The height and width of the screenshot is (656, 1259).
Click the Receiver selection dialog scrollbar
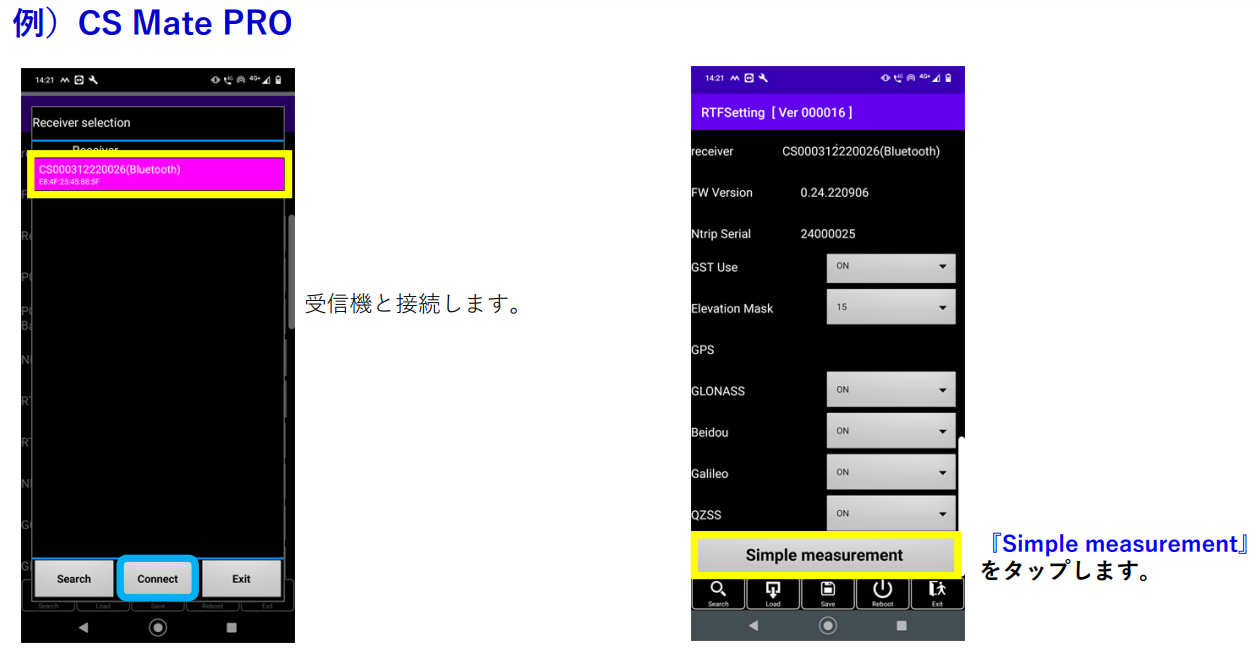[x=292, y=272]
